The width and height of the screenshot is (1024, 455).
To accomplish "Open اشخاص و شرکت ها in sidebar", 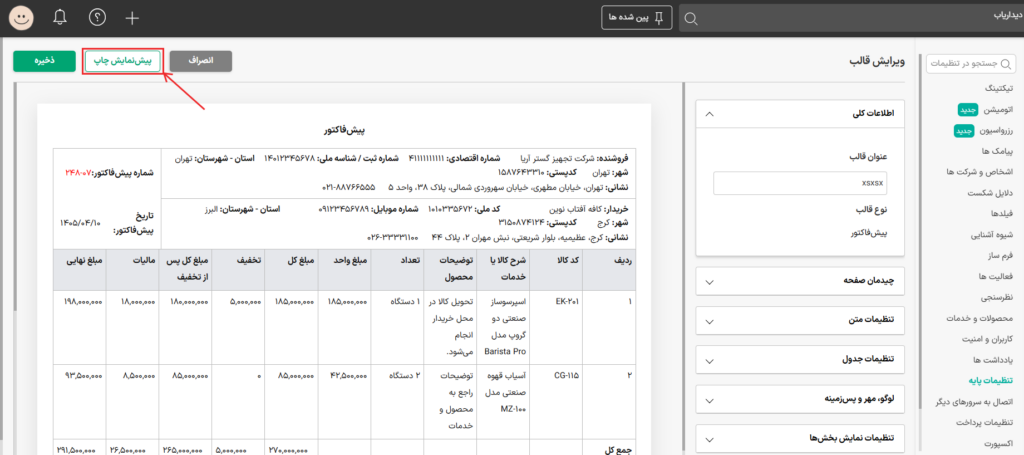I will 980,172.
